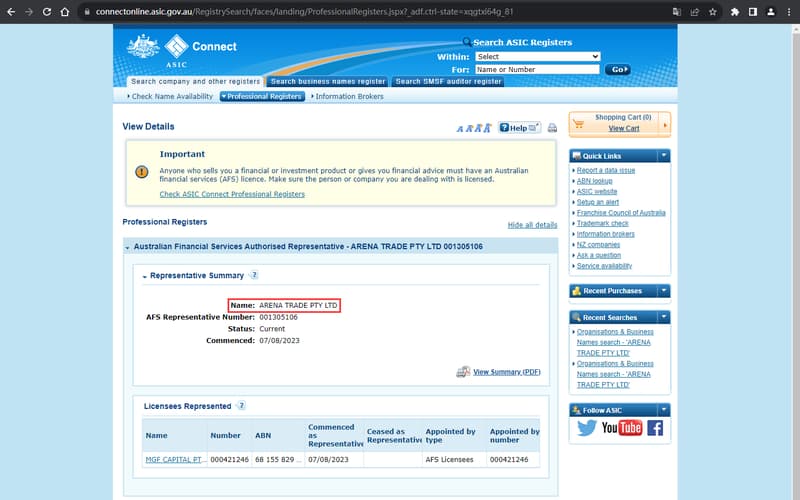
Task: Open Setup an alert quick link
Action: point(598,203)
